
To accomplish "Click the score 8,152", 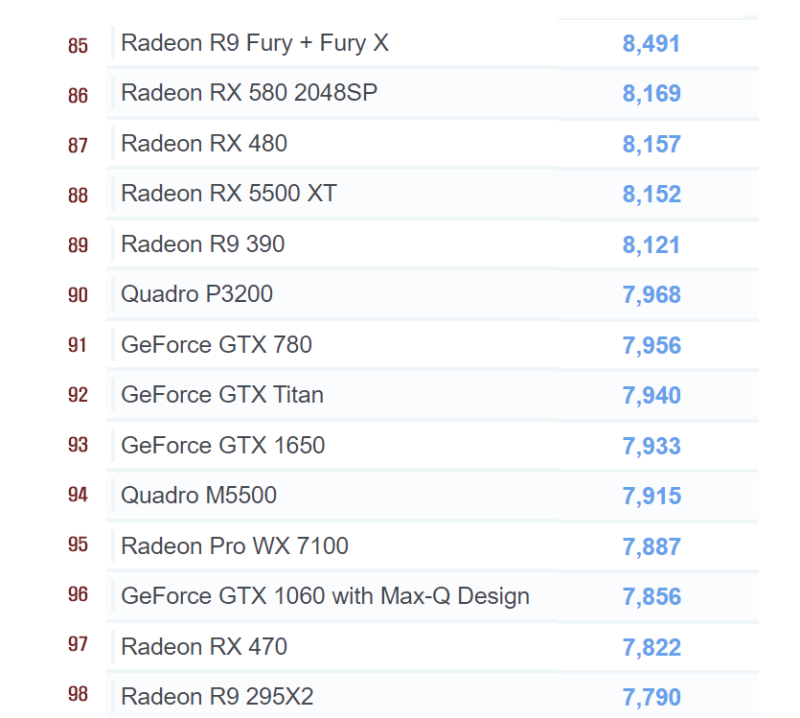I will coord(652,194).
